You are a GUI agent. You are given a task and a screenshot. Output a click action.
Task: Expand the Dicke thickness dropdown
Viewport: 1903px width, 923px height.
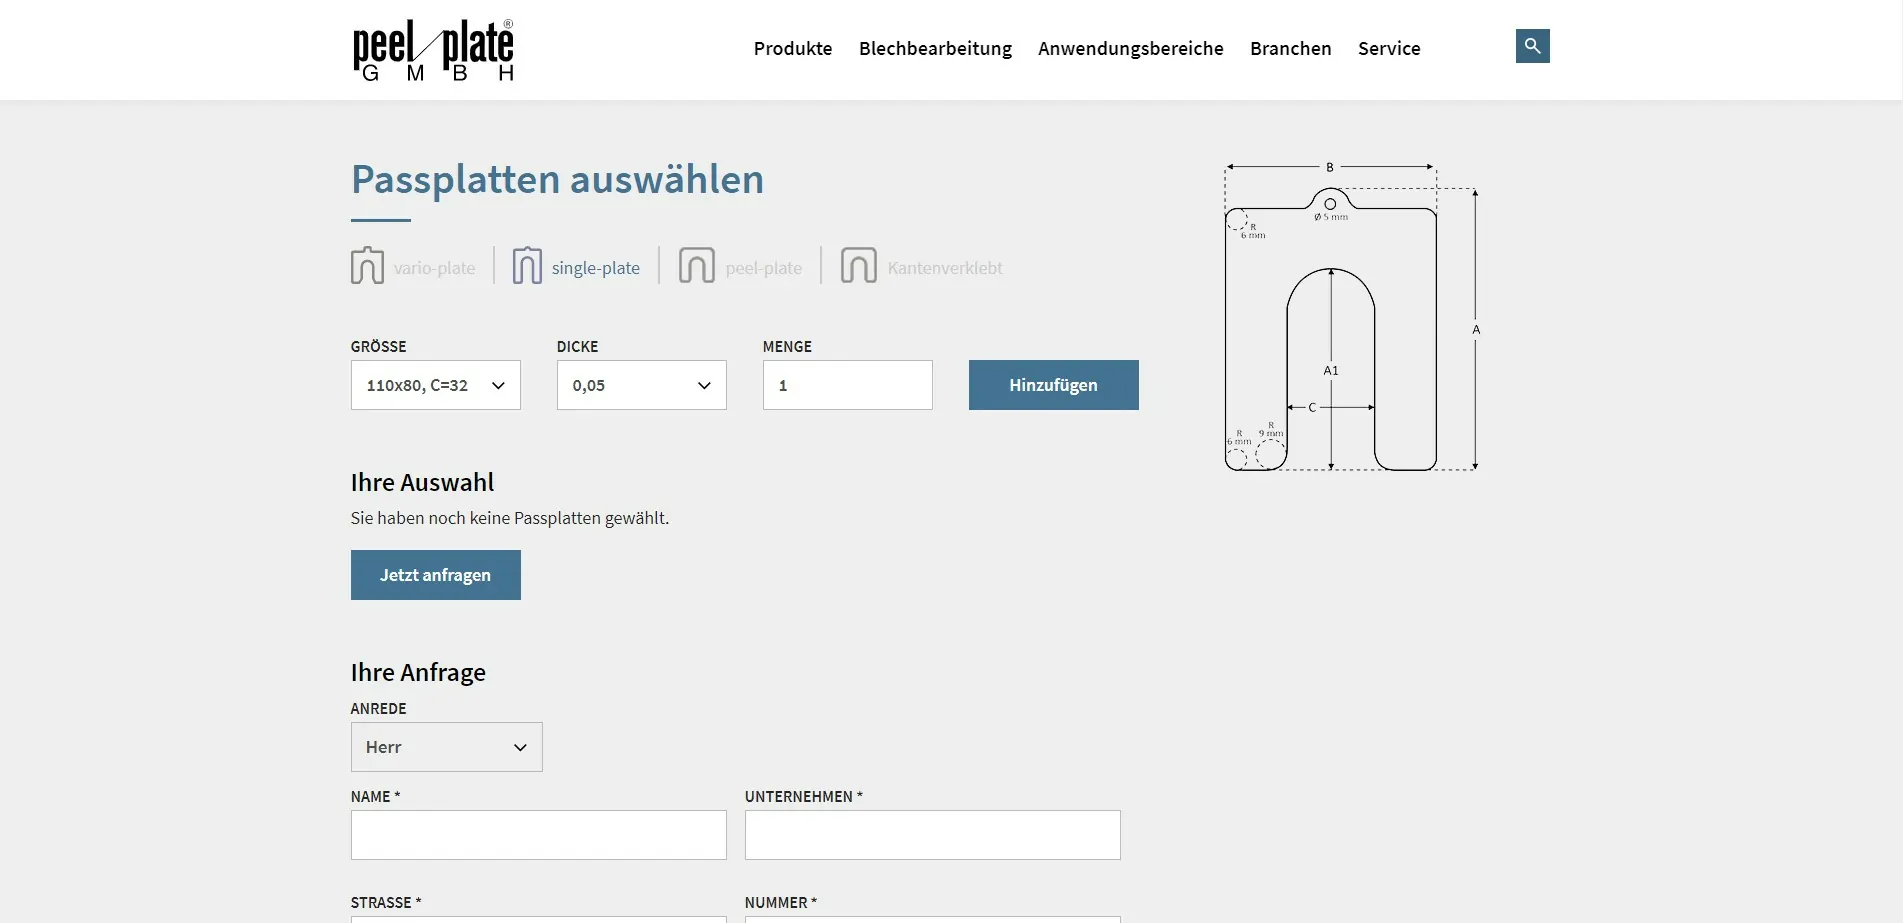(641, 385)
